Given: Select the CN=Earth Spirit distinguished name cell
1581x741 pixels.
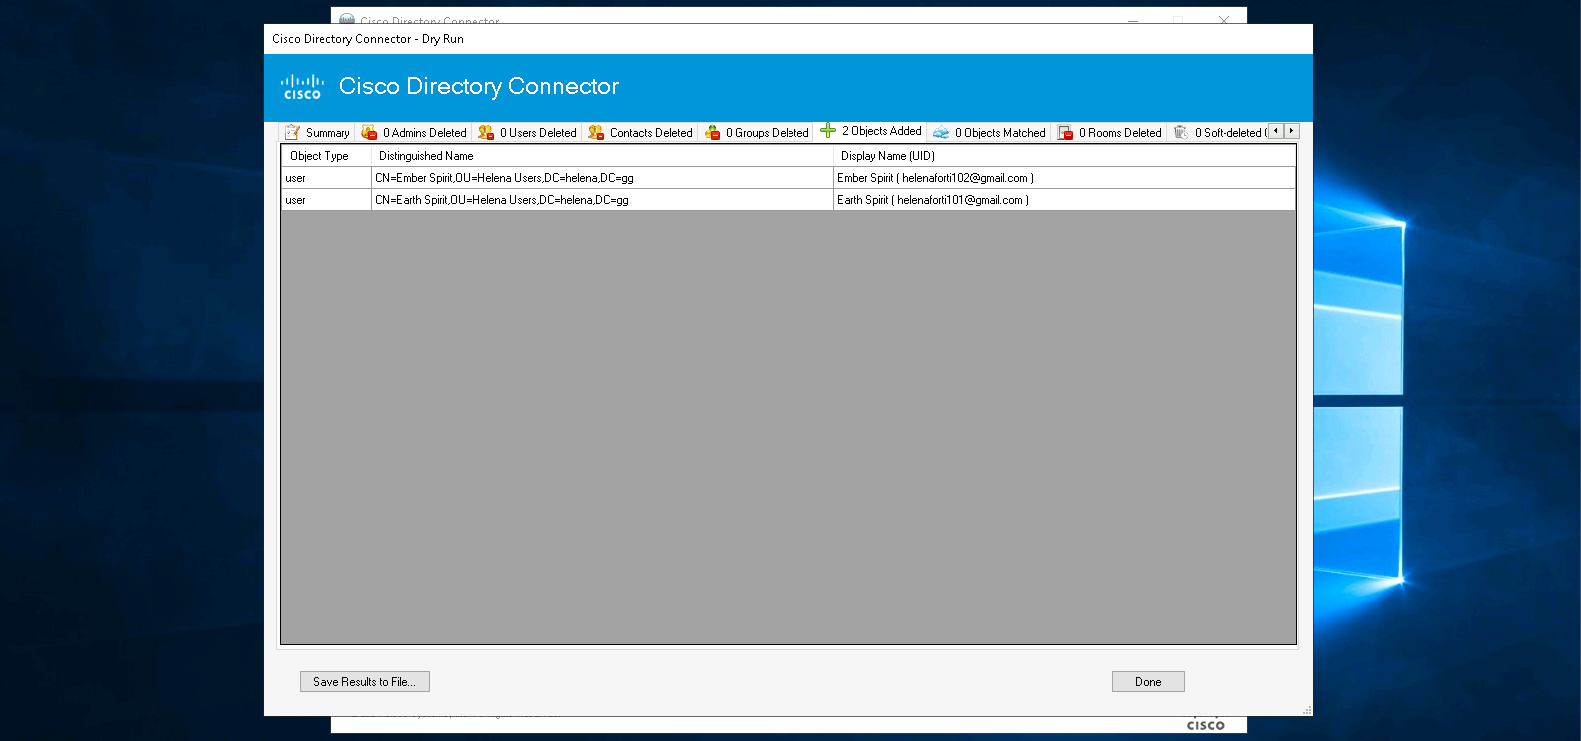Looking at the screenshot, I should [502, 200].
